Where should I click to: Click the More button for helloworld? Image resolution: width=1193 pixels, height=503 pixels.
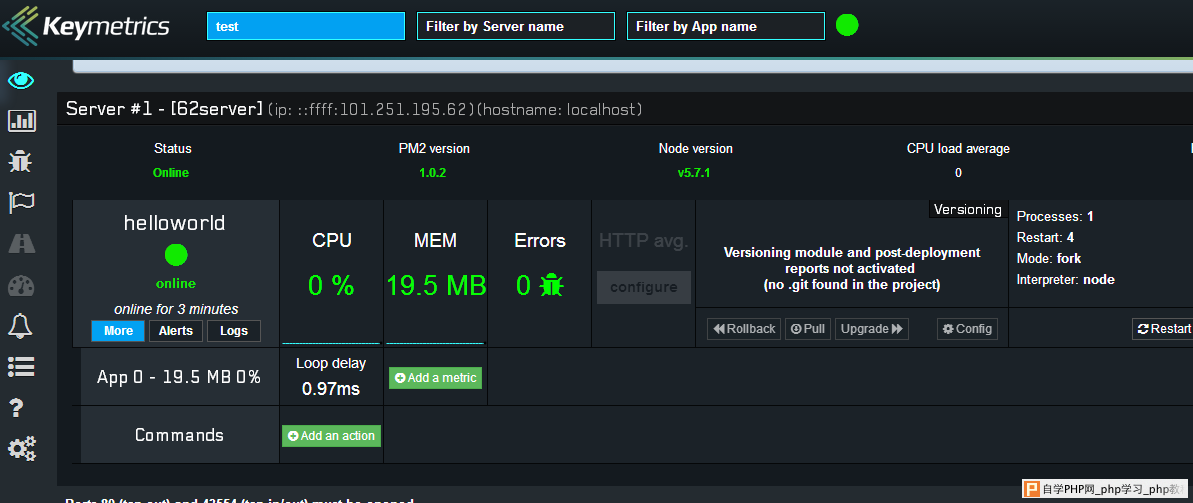[x=118, y=330]
